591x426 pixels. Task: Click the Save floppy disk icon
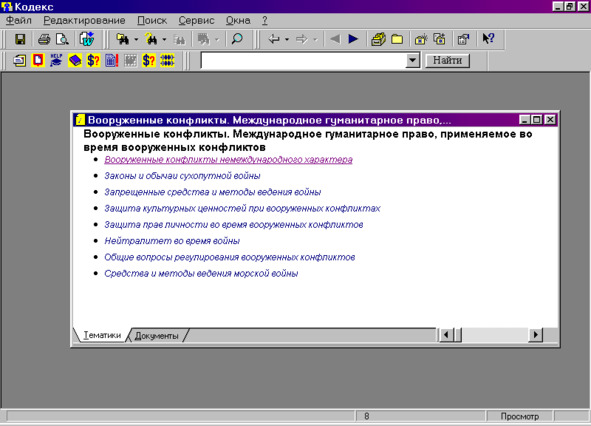[x=20, y=39]
